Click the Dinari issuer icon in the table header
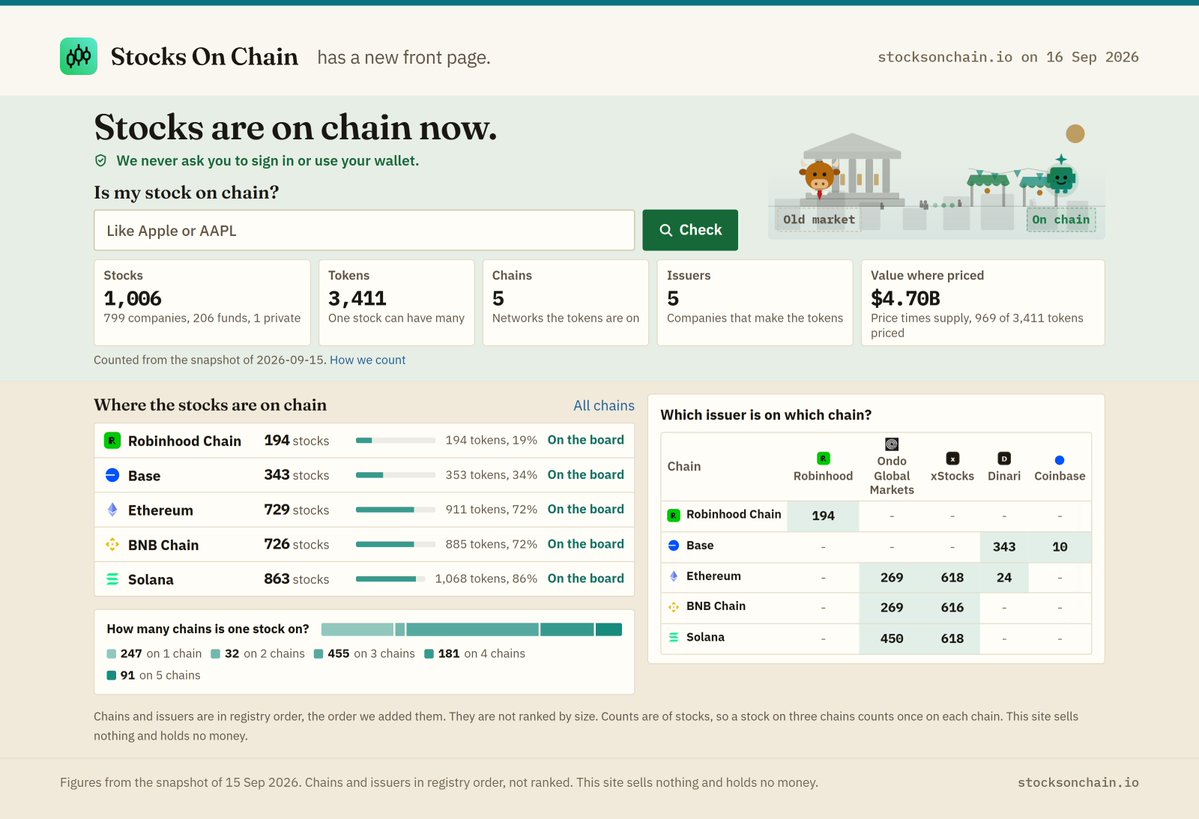The image size is (1199, 819). (1004, 458)
